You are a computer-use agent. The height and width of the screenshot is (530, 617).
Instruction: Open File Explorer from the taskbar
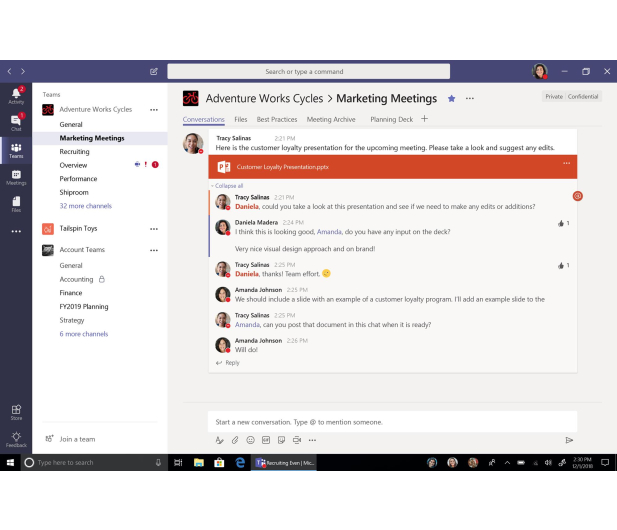pos(199,462)
